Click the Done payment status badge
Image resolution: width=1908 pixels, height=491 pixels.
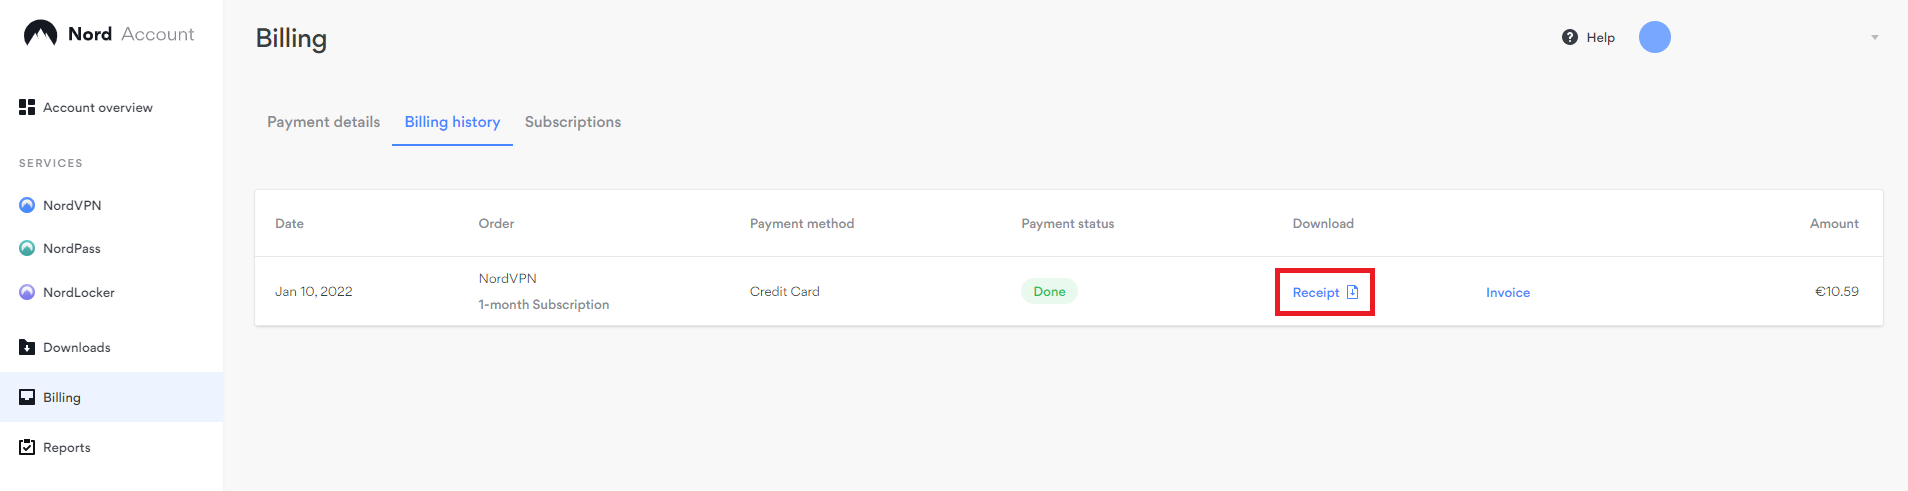[x=1049, y=291]
